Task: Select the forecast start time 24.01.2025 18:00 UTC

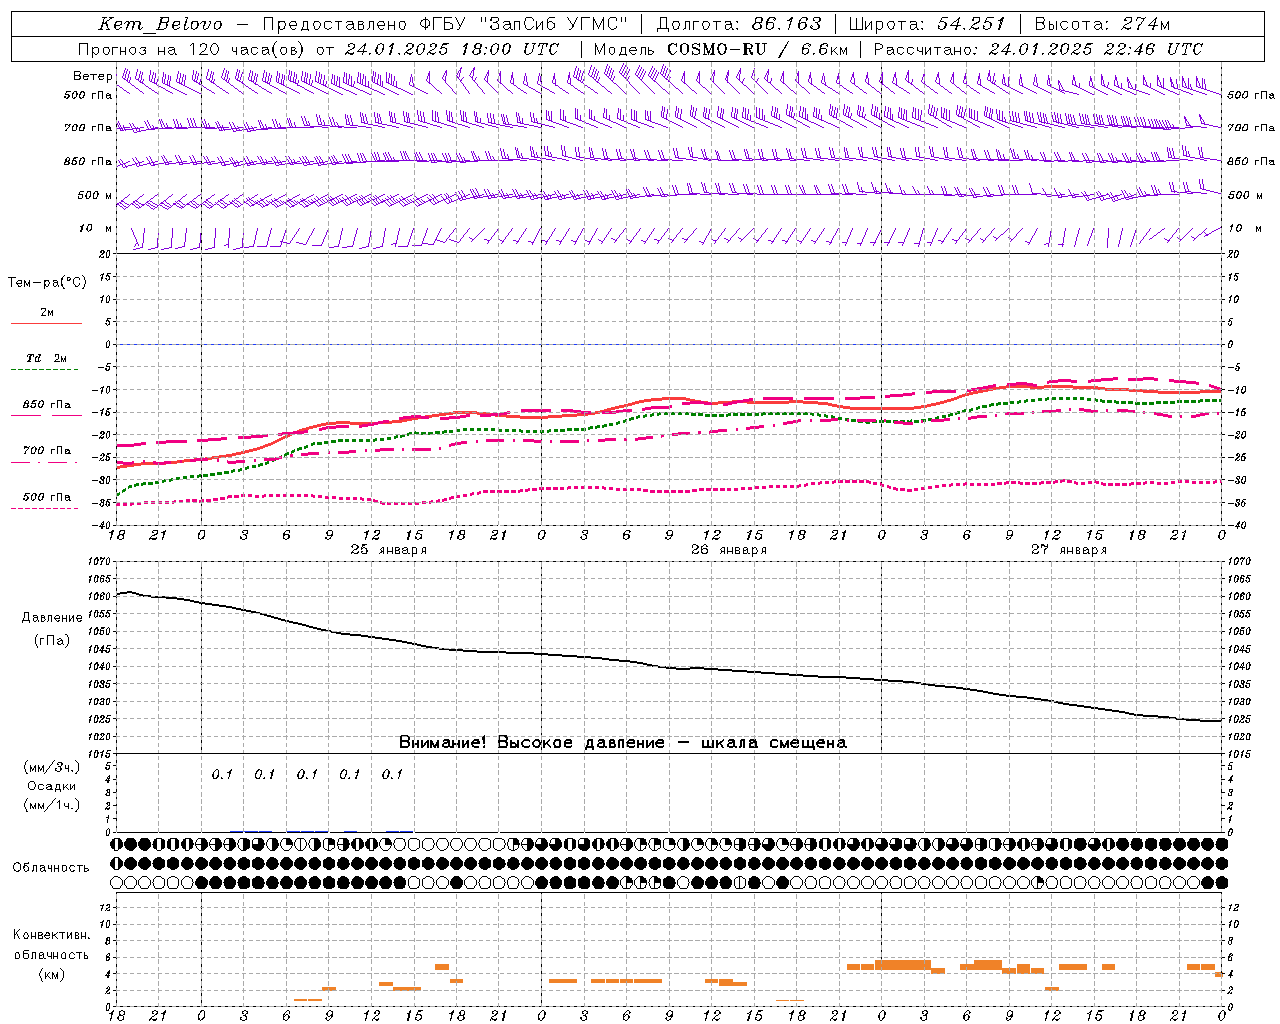Action: tap(452, 49)
